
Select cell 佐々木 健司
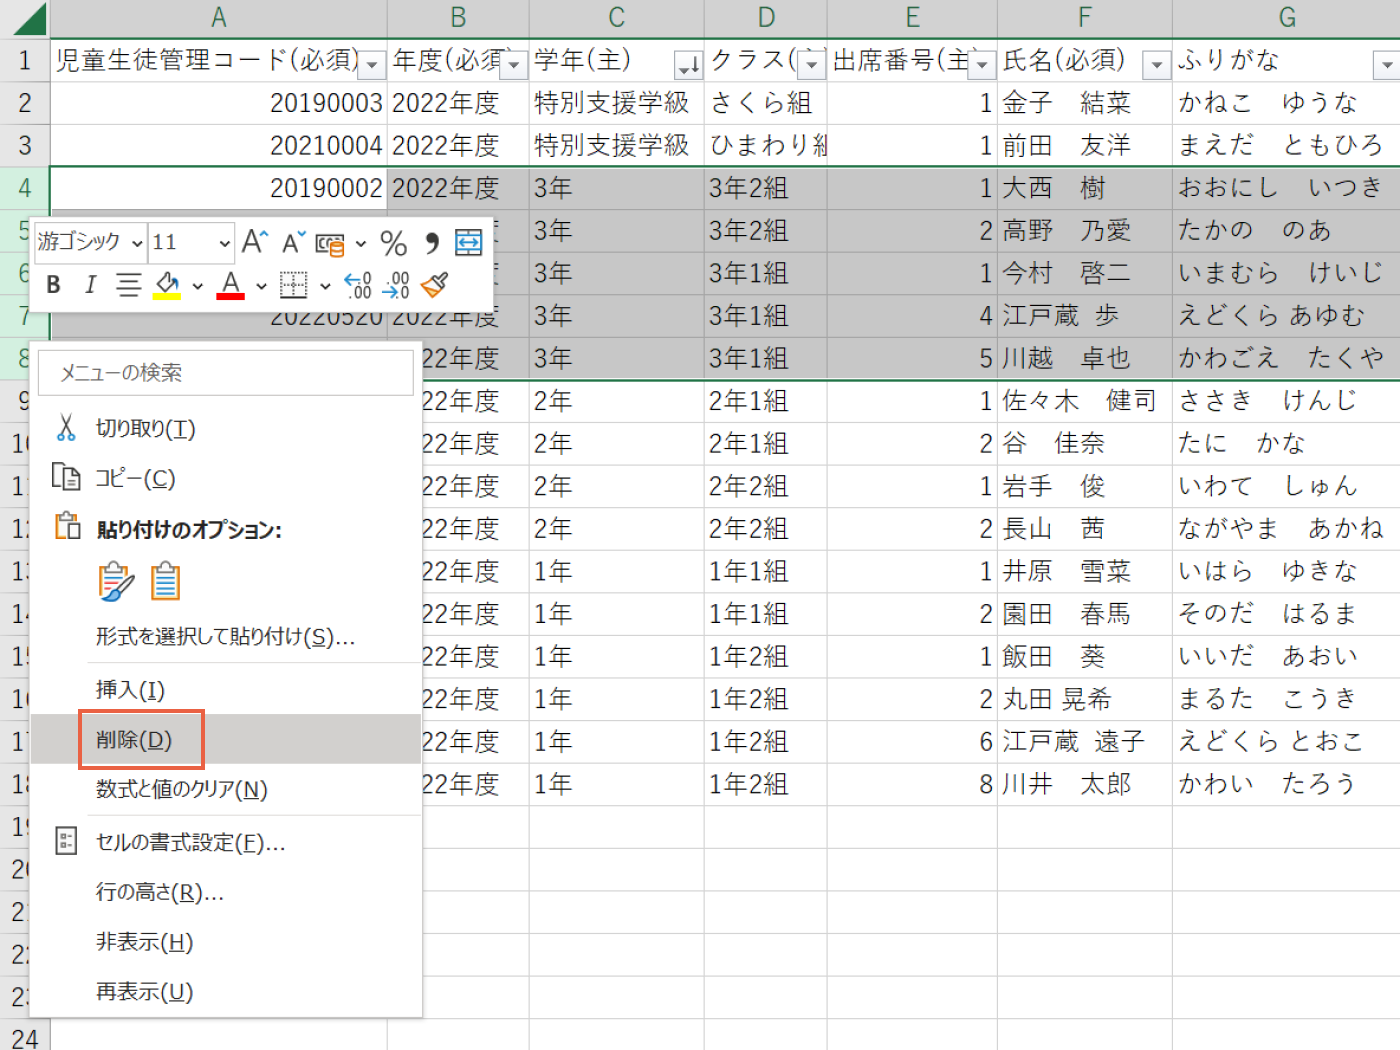coord(1085,401)
